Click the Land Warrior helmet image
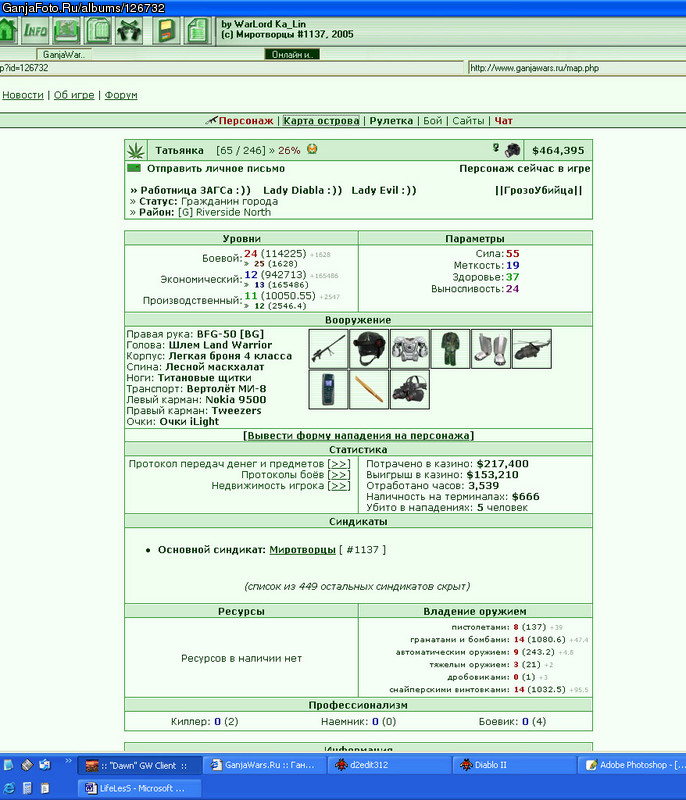Image resolution: width=686 pixels, height=800 pixels. (x=369, y=349)
